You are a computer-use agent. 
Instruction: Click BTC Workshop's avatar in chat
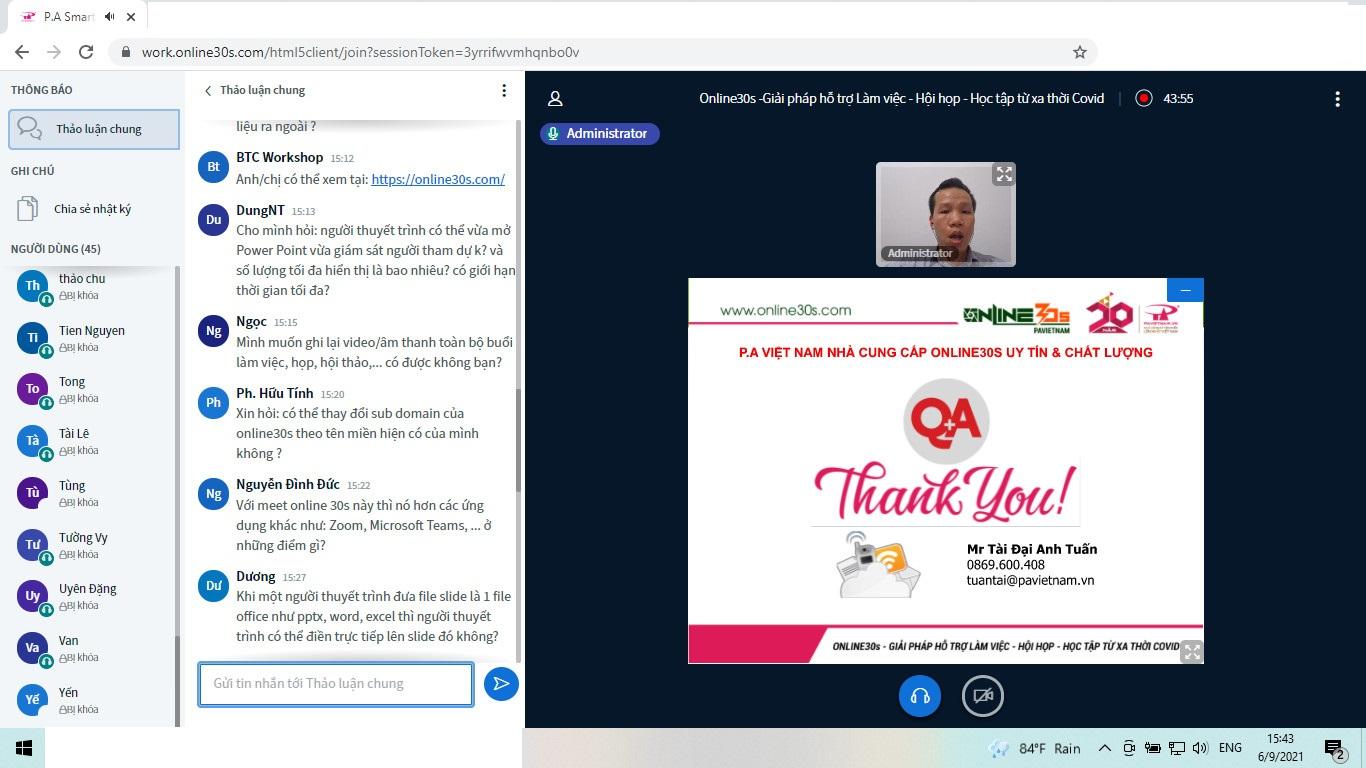[214, 167]
